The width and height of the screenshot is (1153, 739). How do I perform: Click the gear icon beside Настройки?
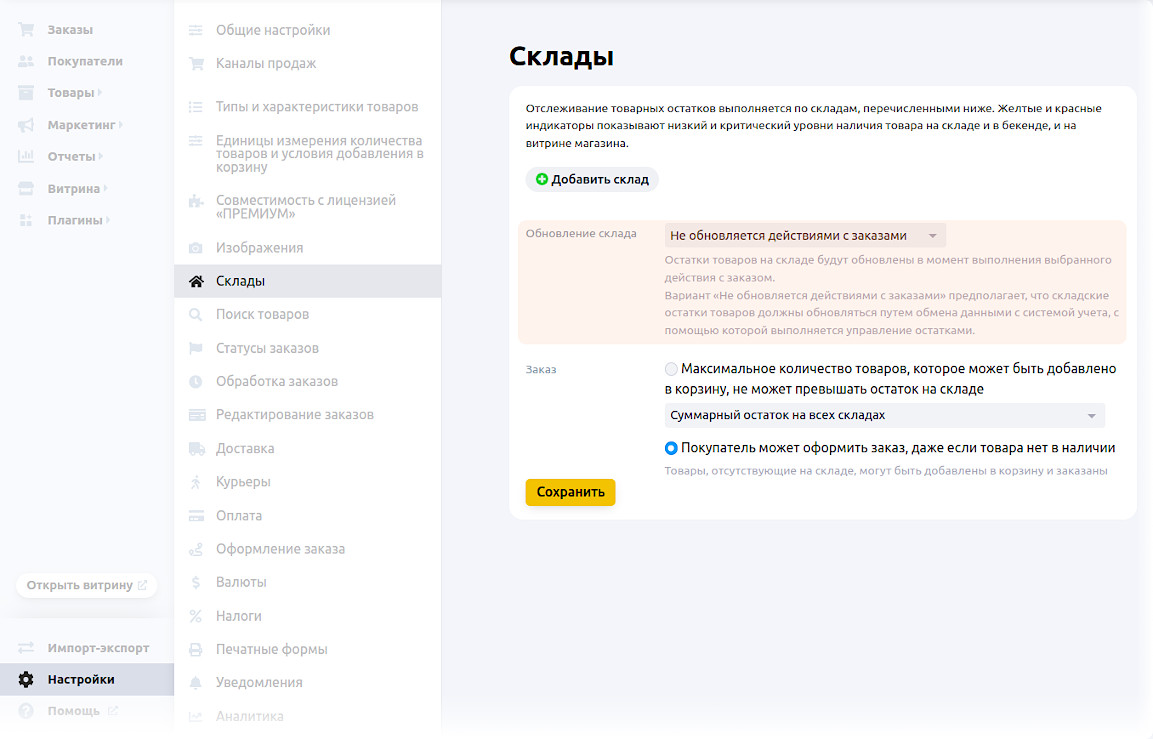pyautogui.click(x=26, y=680)
